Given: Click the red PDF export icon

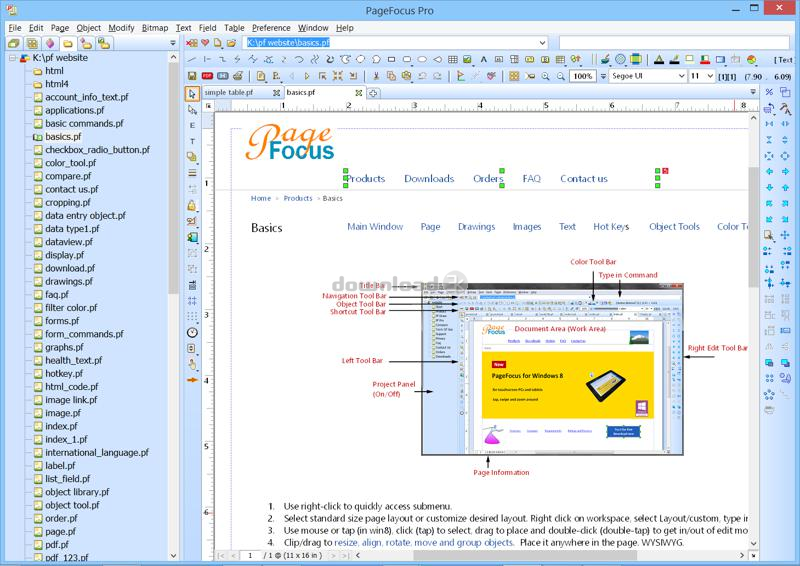Looking at the screenshot, I should pyautogui.click(x=207, y=76).
